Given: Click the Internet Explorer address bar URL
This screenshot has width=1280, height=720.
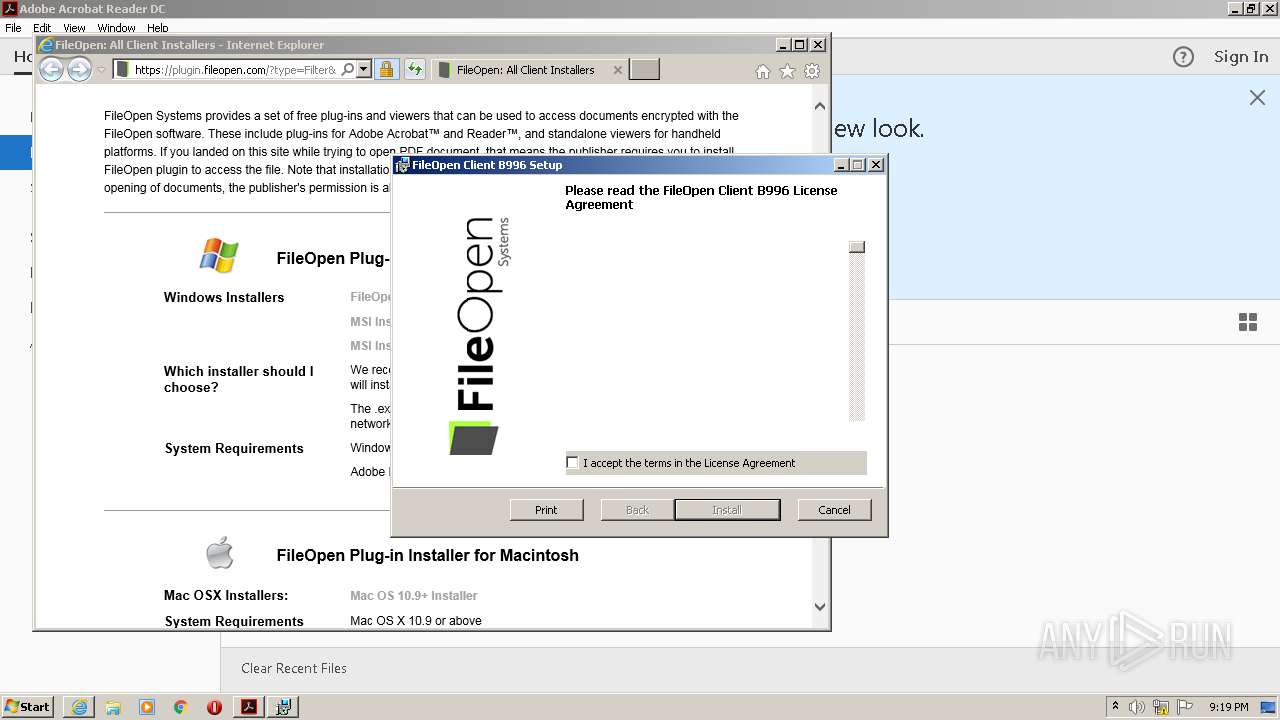Looking at the screenshot, I should coord(235,70).
